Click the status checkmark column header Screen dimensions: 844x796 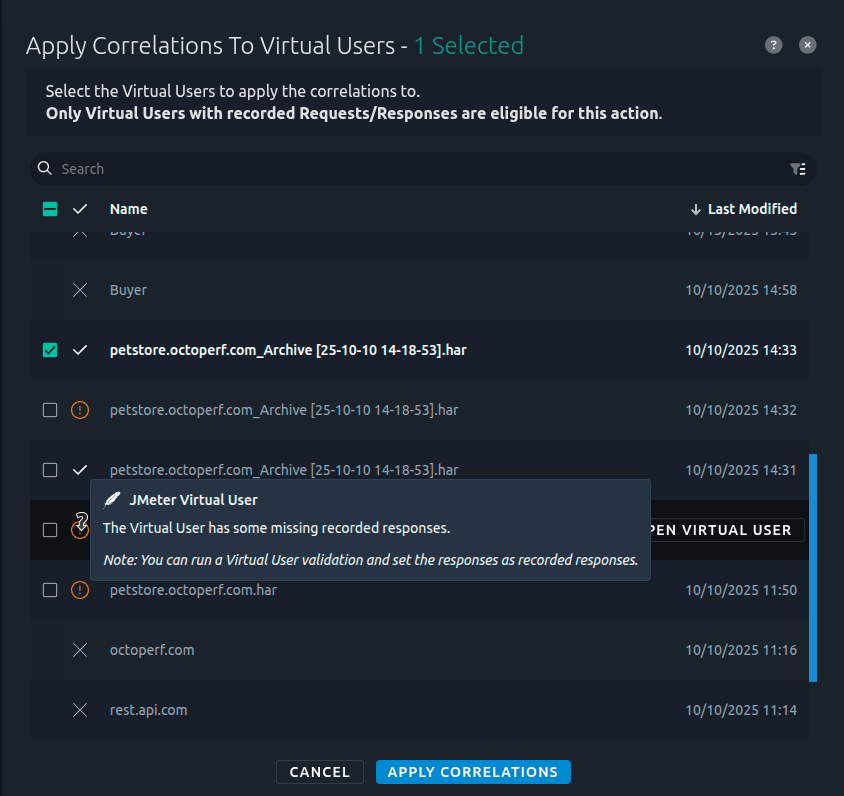coord(80,209)
